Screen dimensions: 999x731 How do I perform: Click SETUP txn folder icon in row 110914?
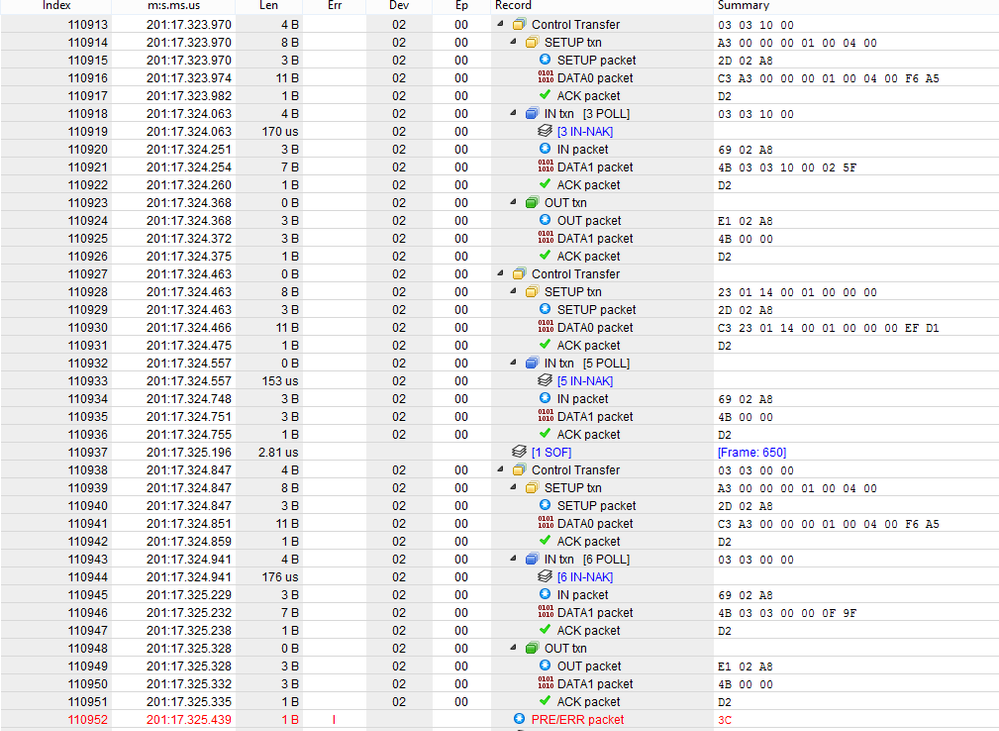pos(532,42)
